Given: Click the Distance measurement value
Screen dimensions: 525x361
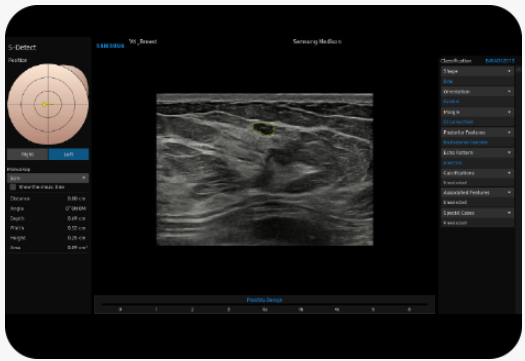Looking at the screenshot, I should (76, 199).
